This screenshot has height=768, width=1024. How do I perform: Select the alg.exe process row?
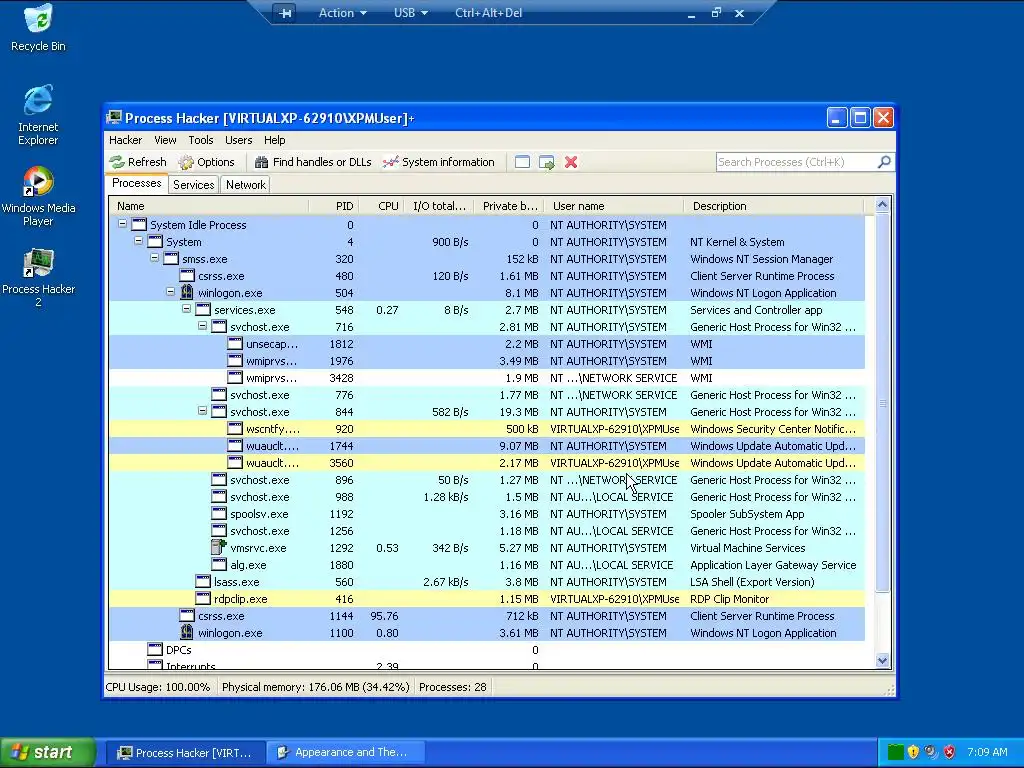[x=487, y=565]
